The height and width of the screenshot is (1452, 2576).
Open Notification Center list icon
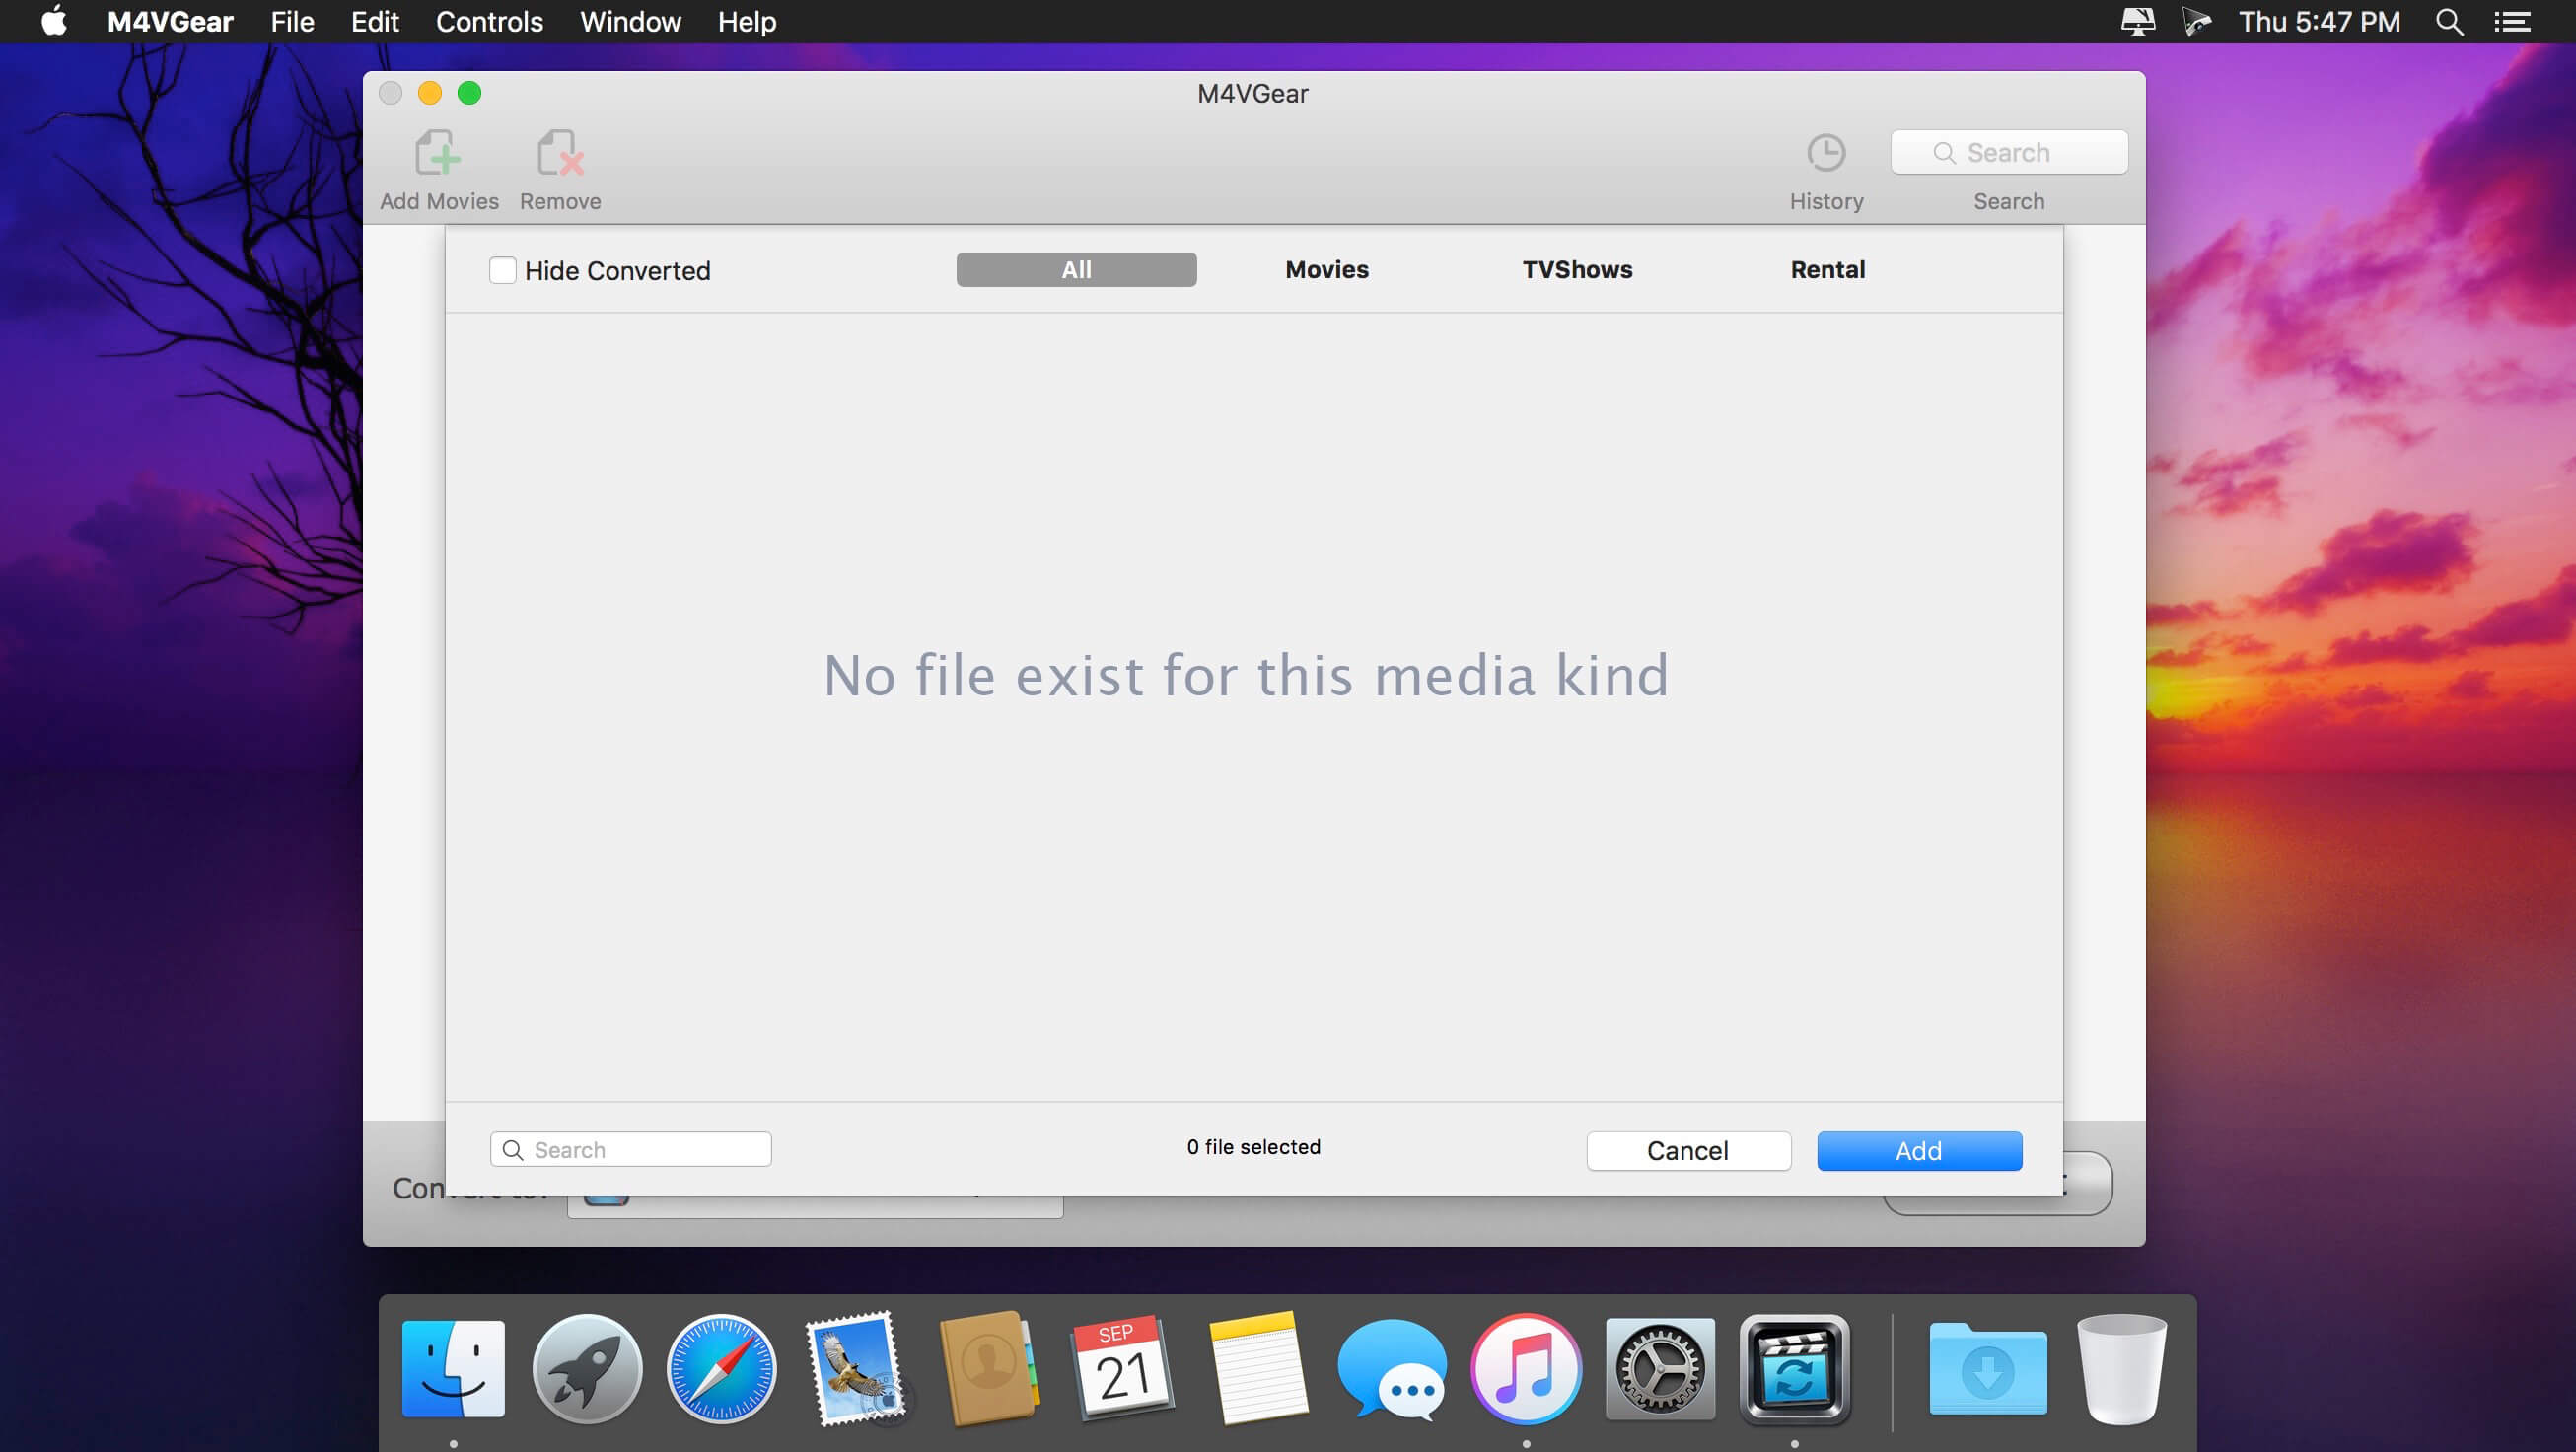(2512, 21)
